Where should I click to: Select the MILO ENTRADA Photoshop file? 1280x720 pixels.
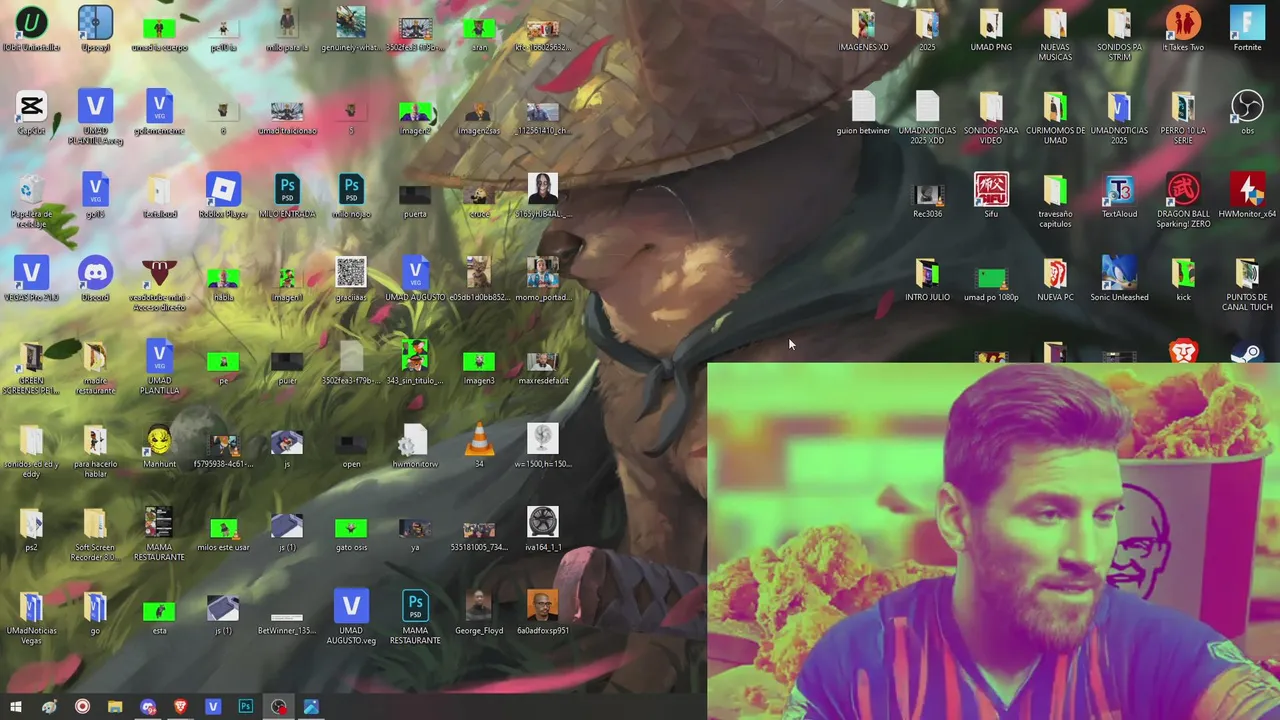(x=287, y=196)
